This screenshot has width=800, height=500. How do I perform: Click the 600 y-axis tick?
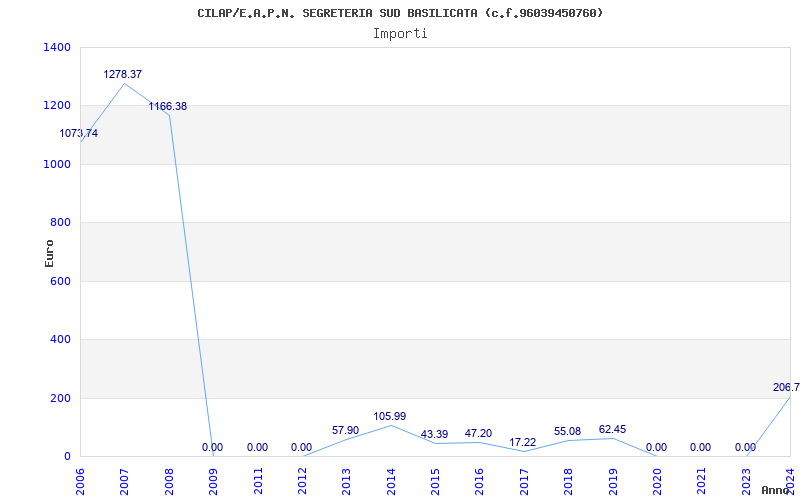63,281
